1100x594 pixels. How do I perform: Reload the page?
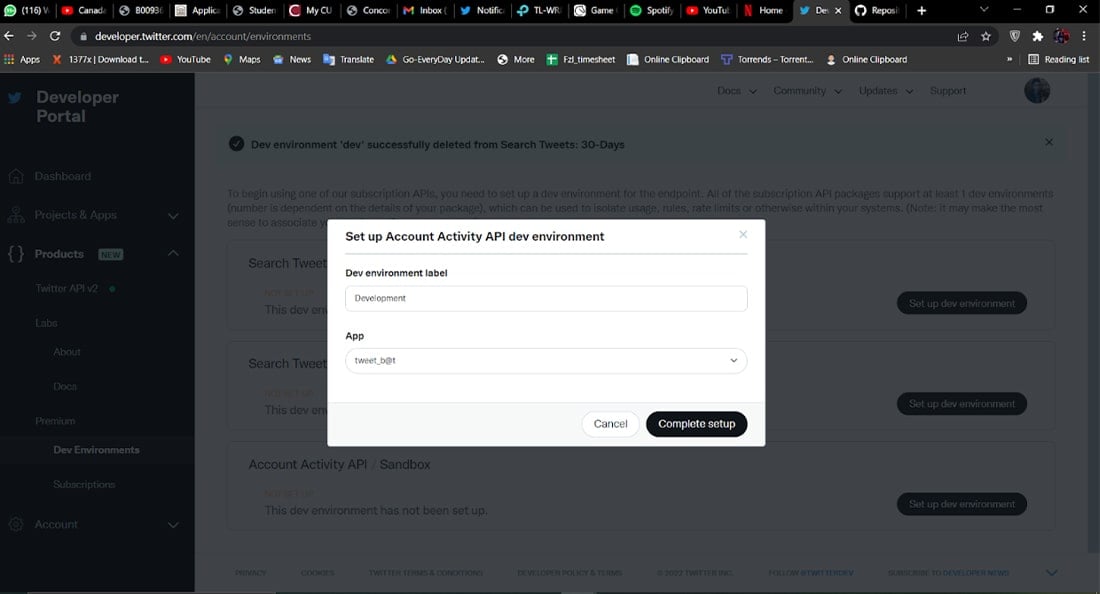[55, 36]
